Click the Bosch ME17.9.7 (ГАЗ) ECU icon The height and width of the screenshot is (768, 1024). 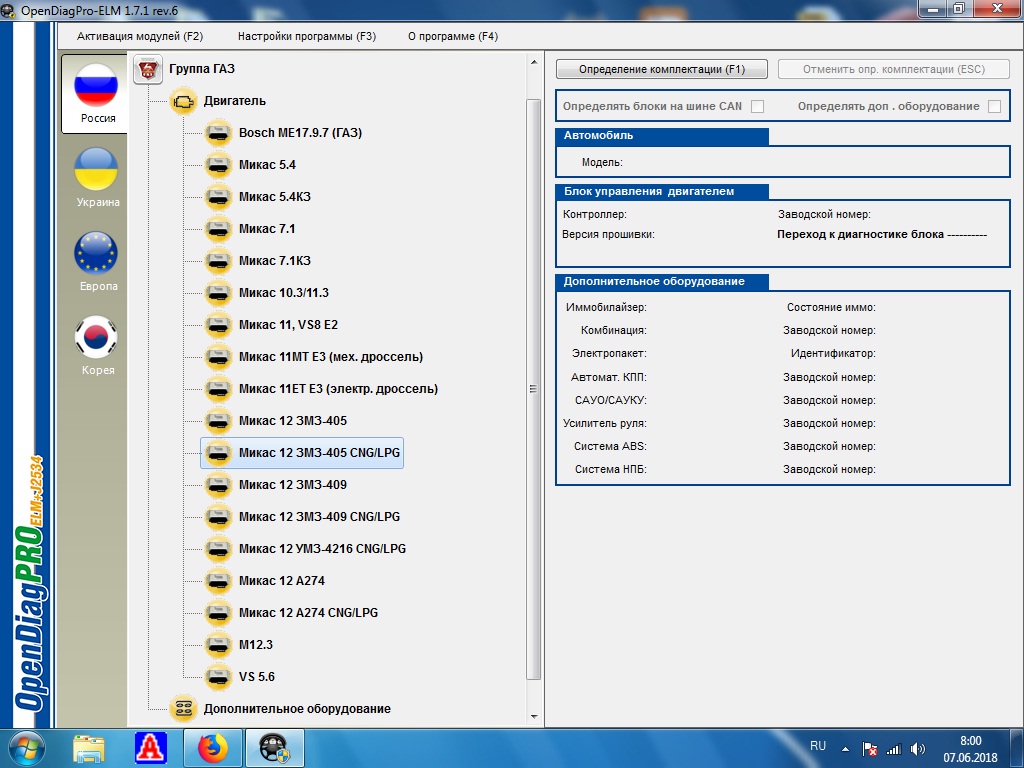(218, 133)
